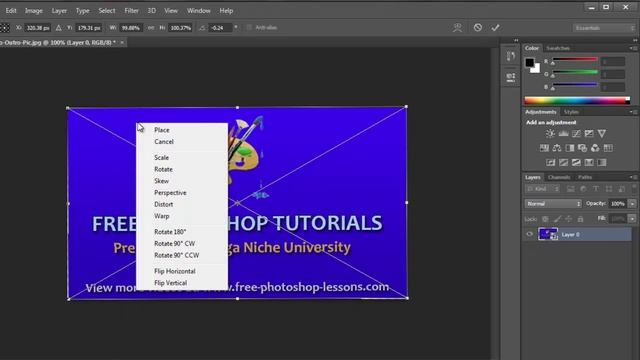Open the Opacity slider arrow
640x360 pixels.
tap(632, 204)
